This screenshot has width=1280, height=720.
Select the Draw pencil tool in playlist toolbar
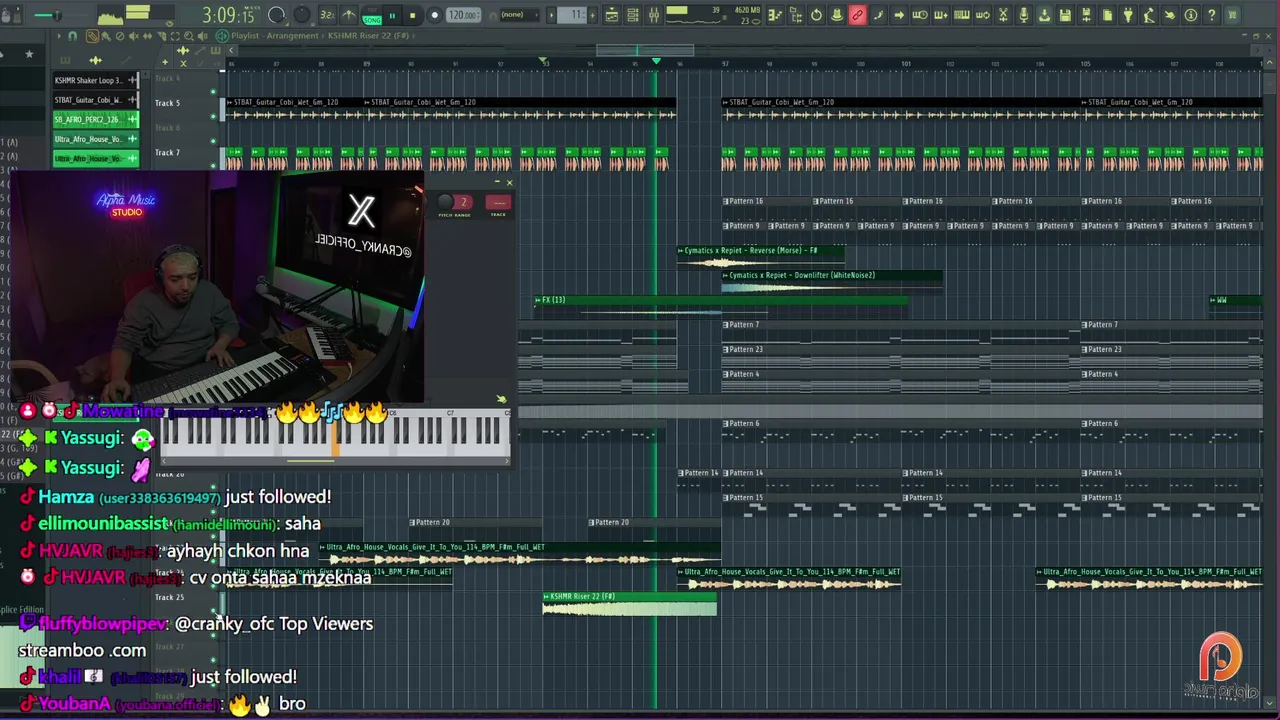[91, 36]
